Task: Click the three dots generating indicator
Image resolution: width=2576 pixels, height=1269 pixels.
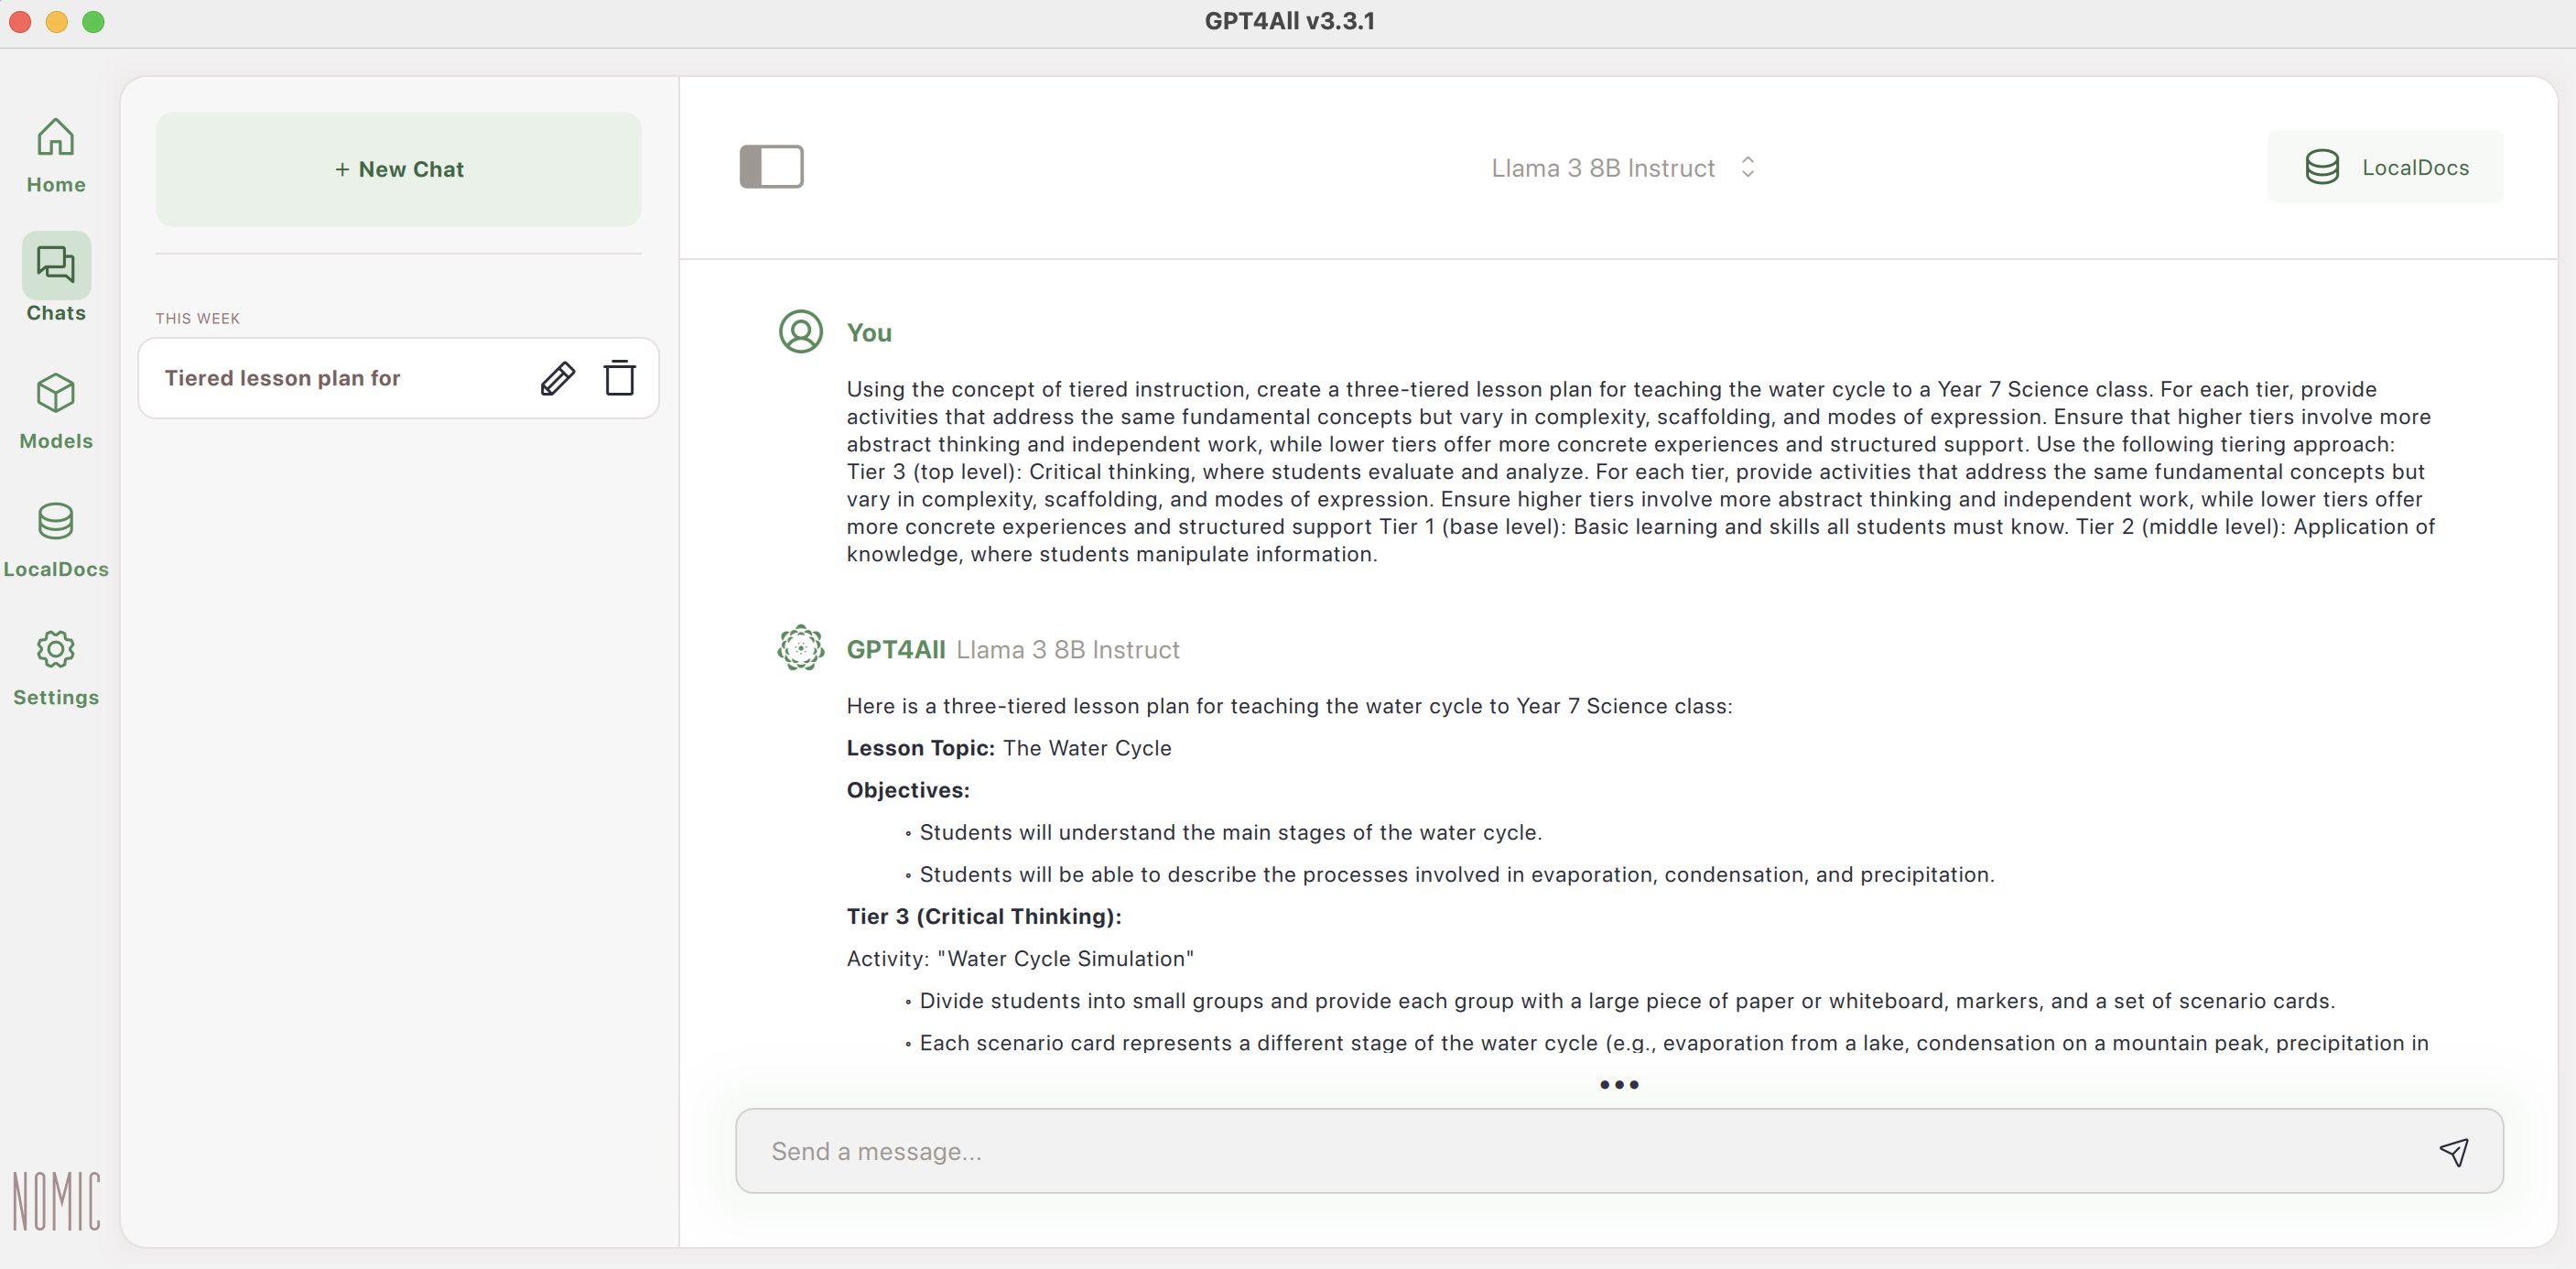Action: coord(1619,1084)
